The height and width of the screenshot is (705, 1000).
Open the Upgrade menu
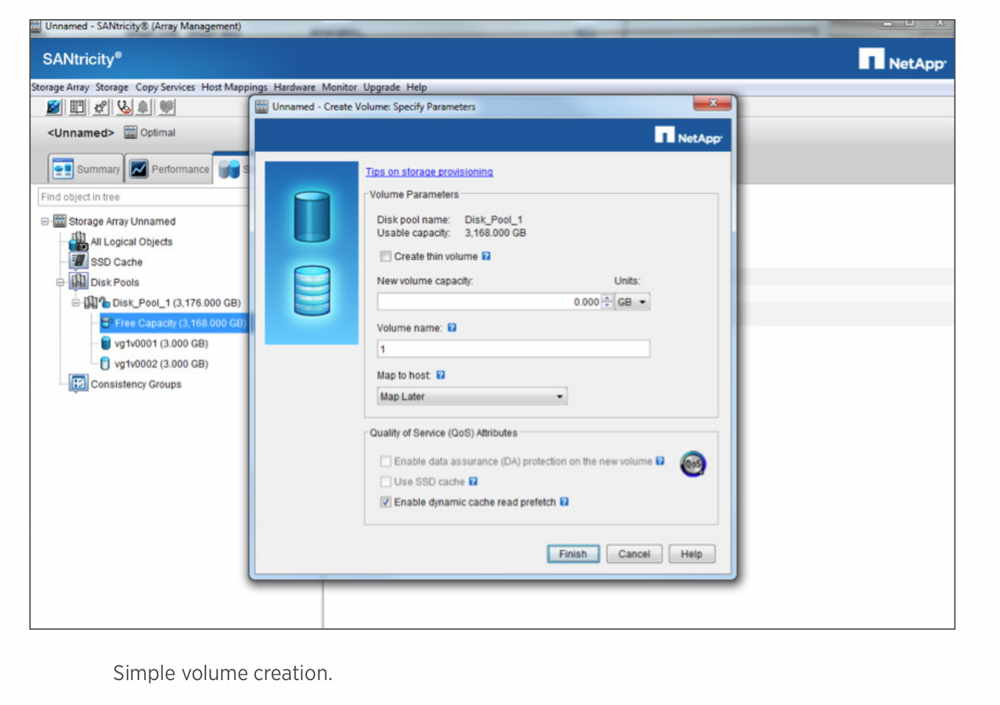tap(381, 87)
